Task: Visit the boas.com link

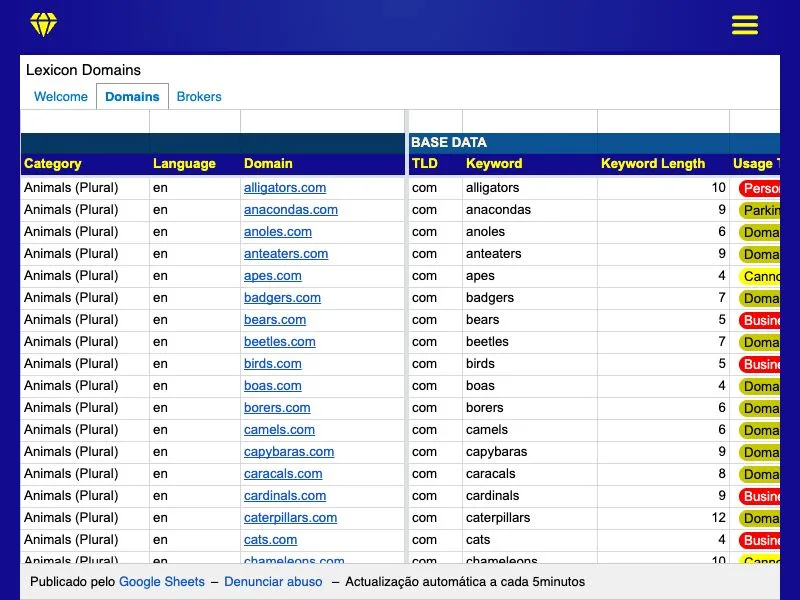Action: tap(272, 385)
